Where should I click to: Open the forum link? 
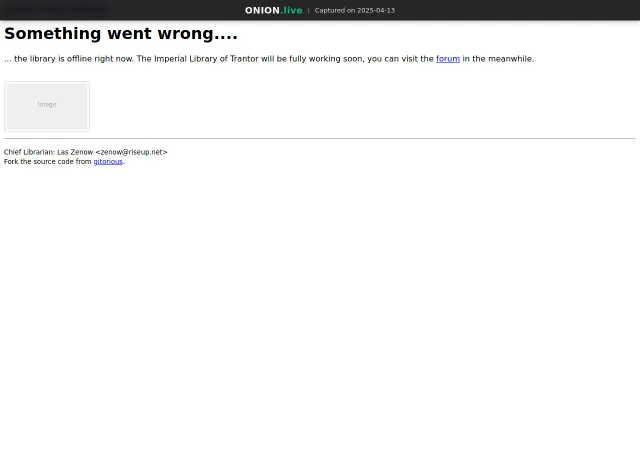click(448, 59)
